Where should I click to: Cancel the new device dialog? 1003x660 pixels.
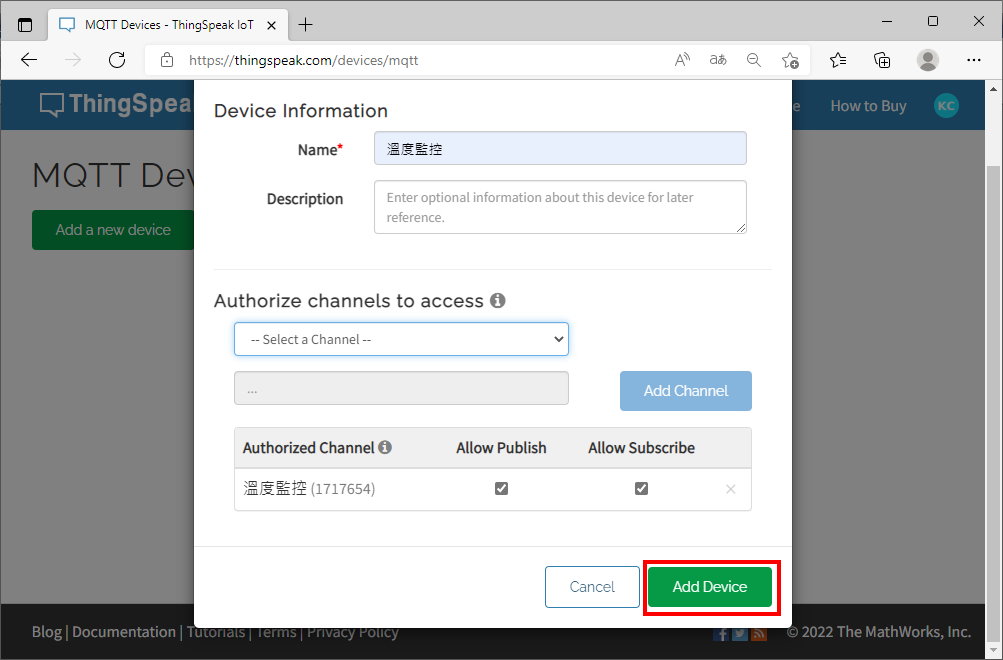click(592, 586)
